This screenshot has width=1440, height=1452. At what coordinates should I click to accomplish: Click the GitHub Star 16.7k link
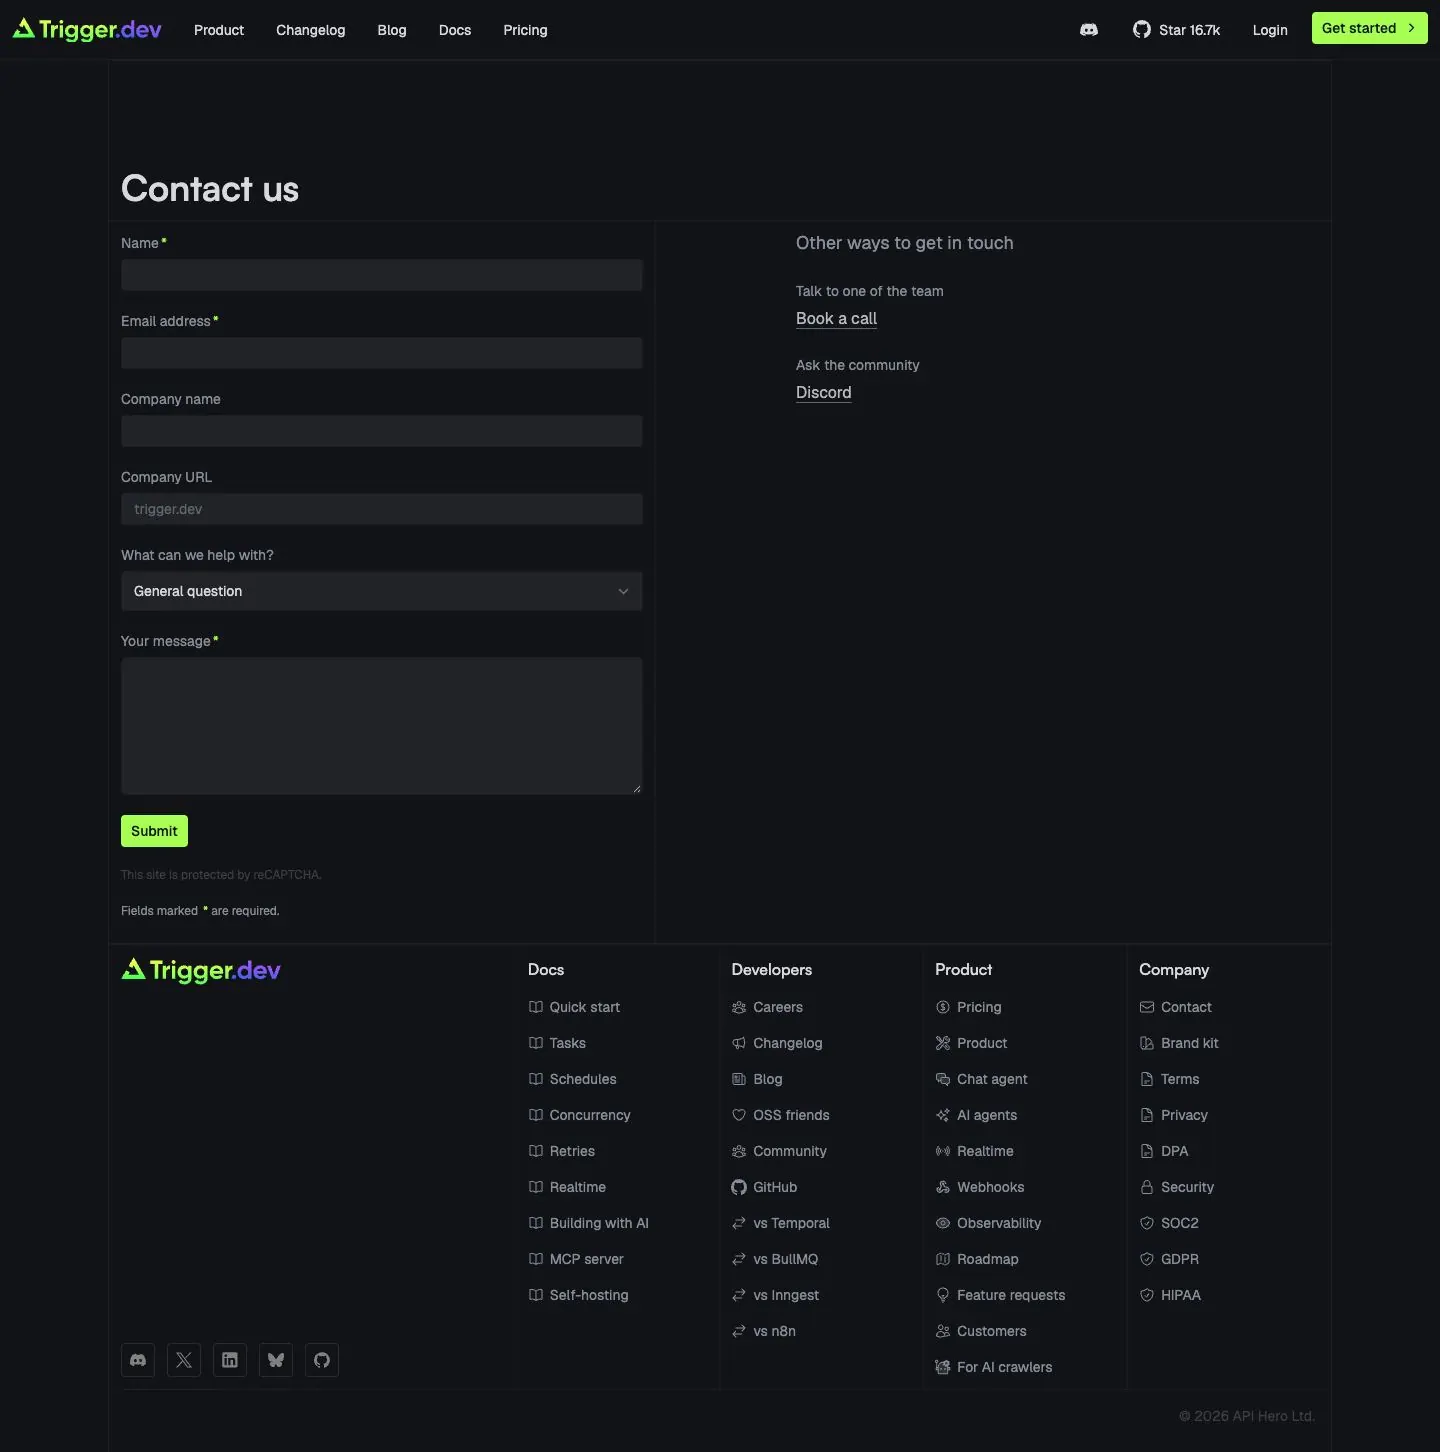1176,30
